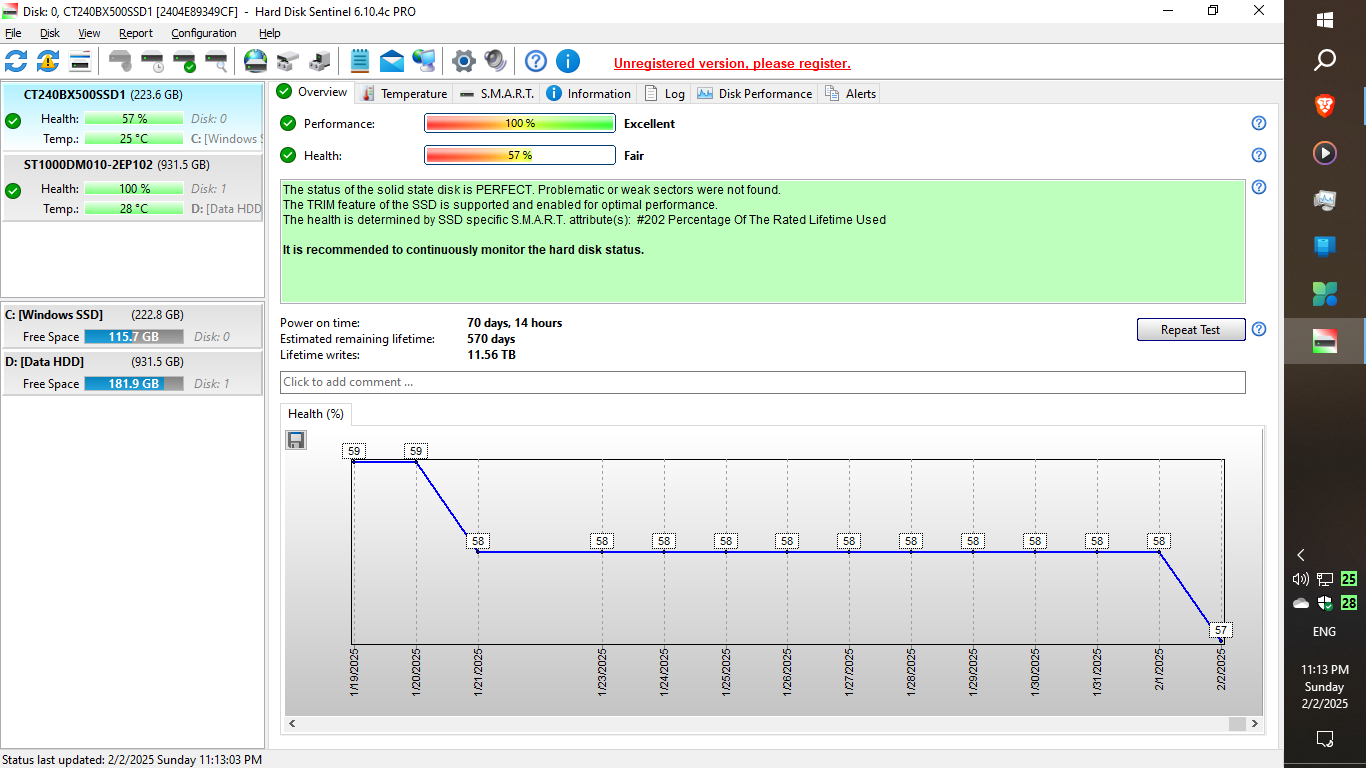The width and height of the screenshot is (1366, 768).
Task: Click the Unregistered version, please register link
Action: (732, 63)
